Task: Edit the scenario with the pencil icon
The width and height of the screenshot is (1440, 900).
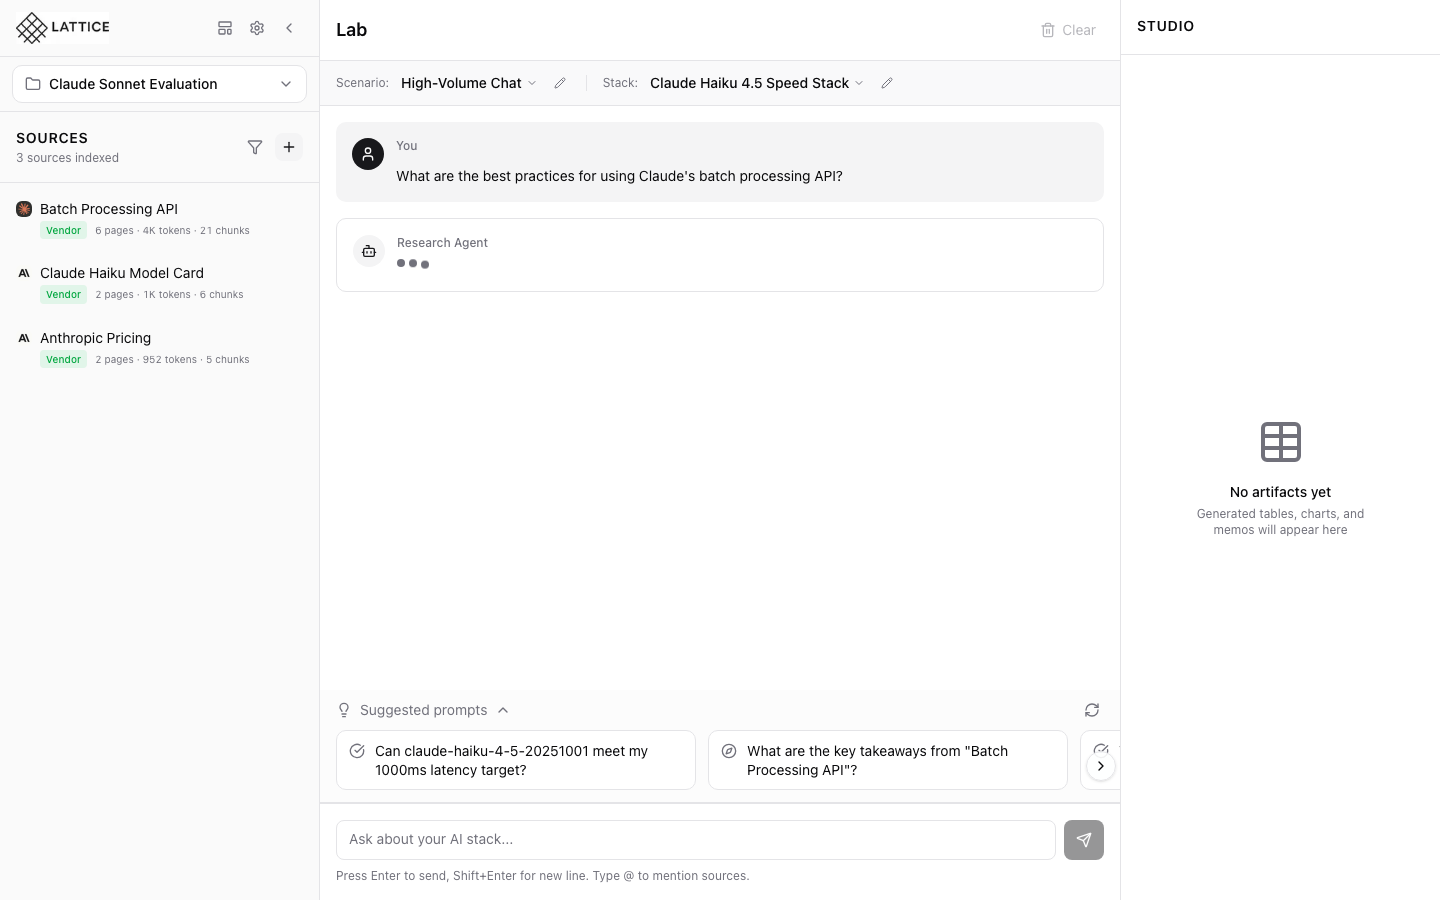Action: (x=560, y=83)
